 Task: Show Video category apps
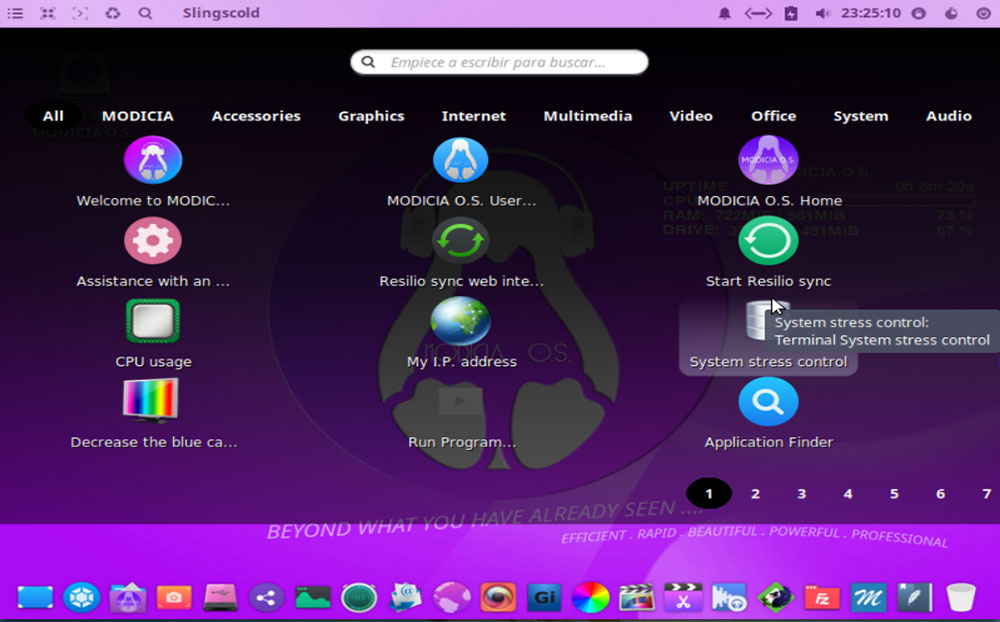[x=691, y=115]
